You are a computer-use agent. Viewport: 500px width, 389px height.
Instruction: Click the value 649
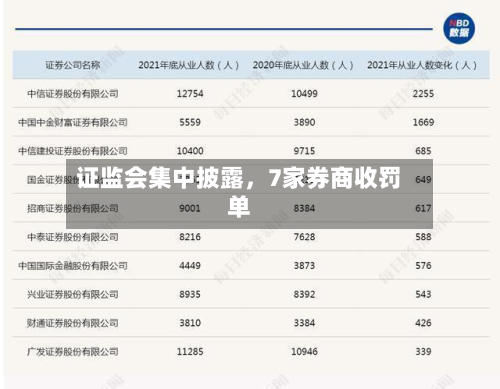click(x=423, y=180)
